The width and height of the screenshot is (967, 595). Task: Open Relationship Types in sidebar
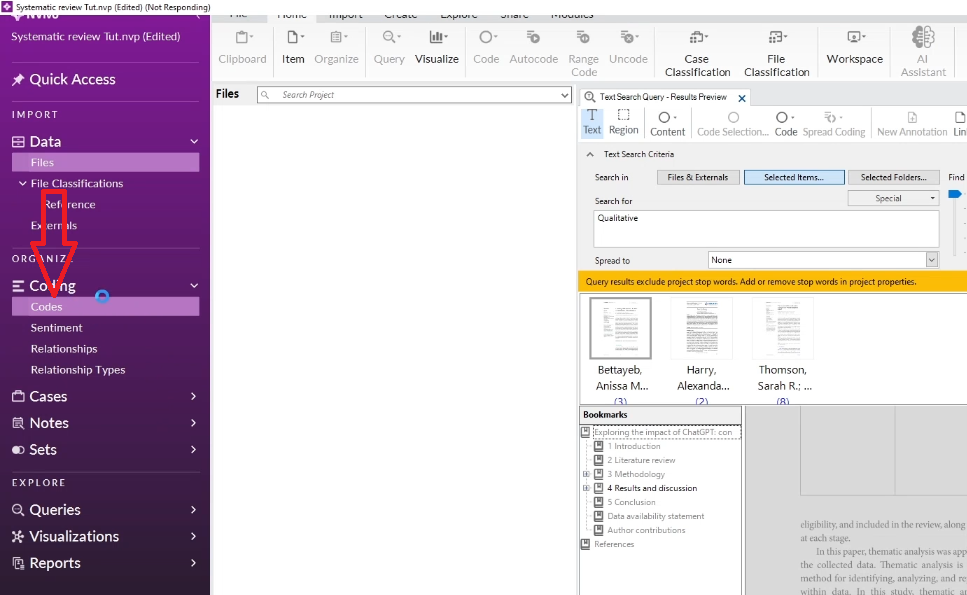tap(78, 370)
